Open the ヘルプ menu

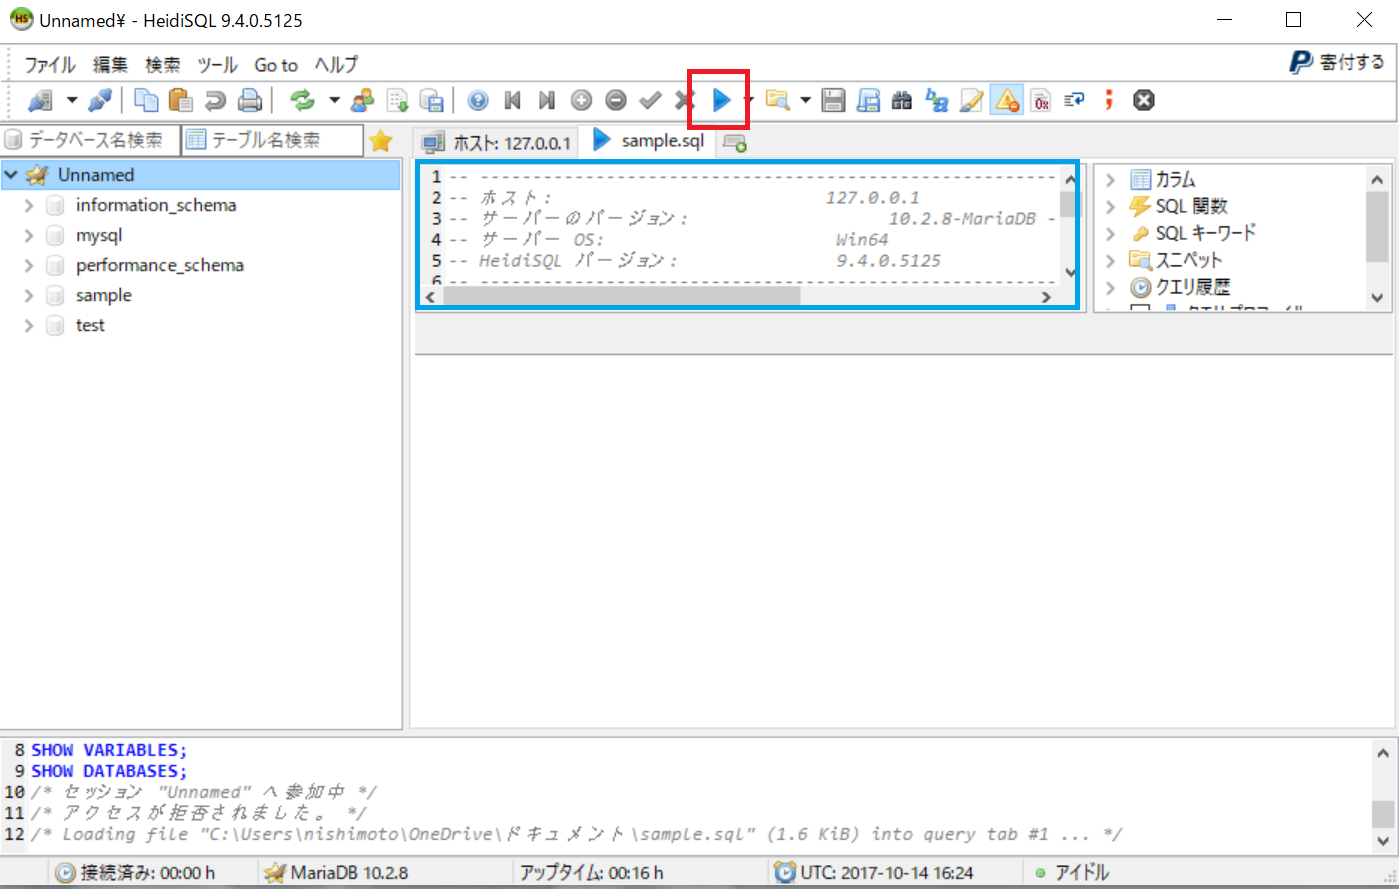click(336, 65)
